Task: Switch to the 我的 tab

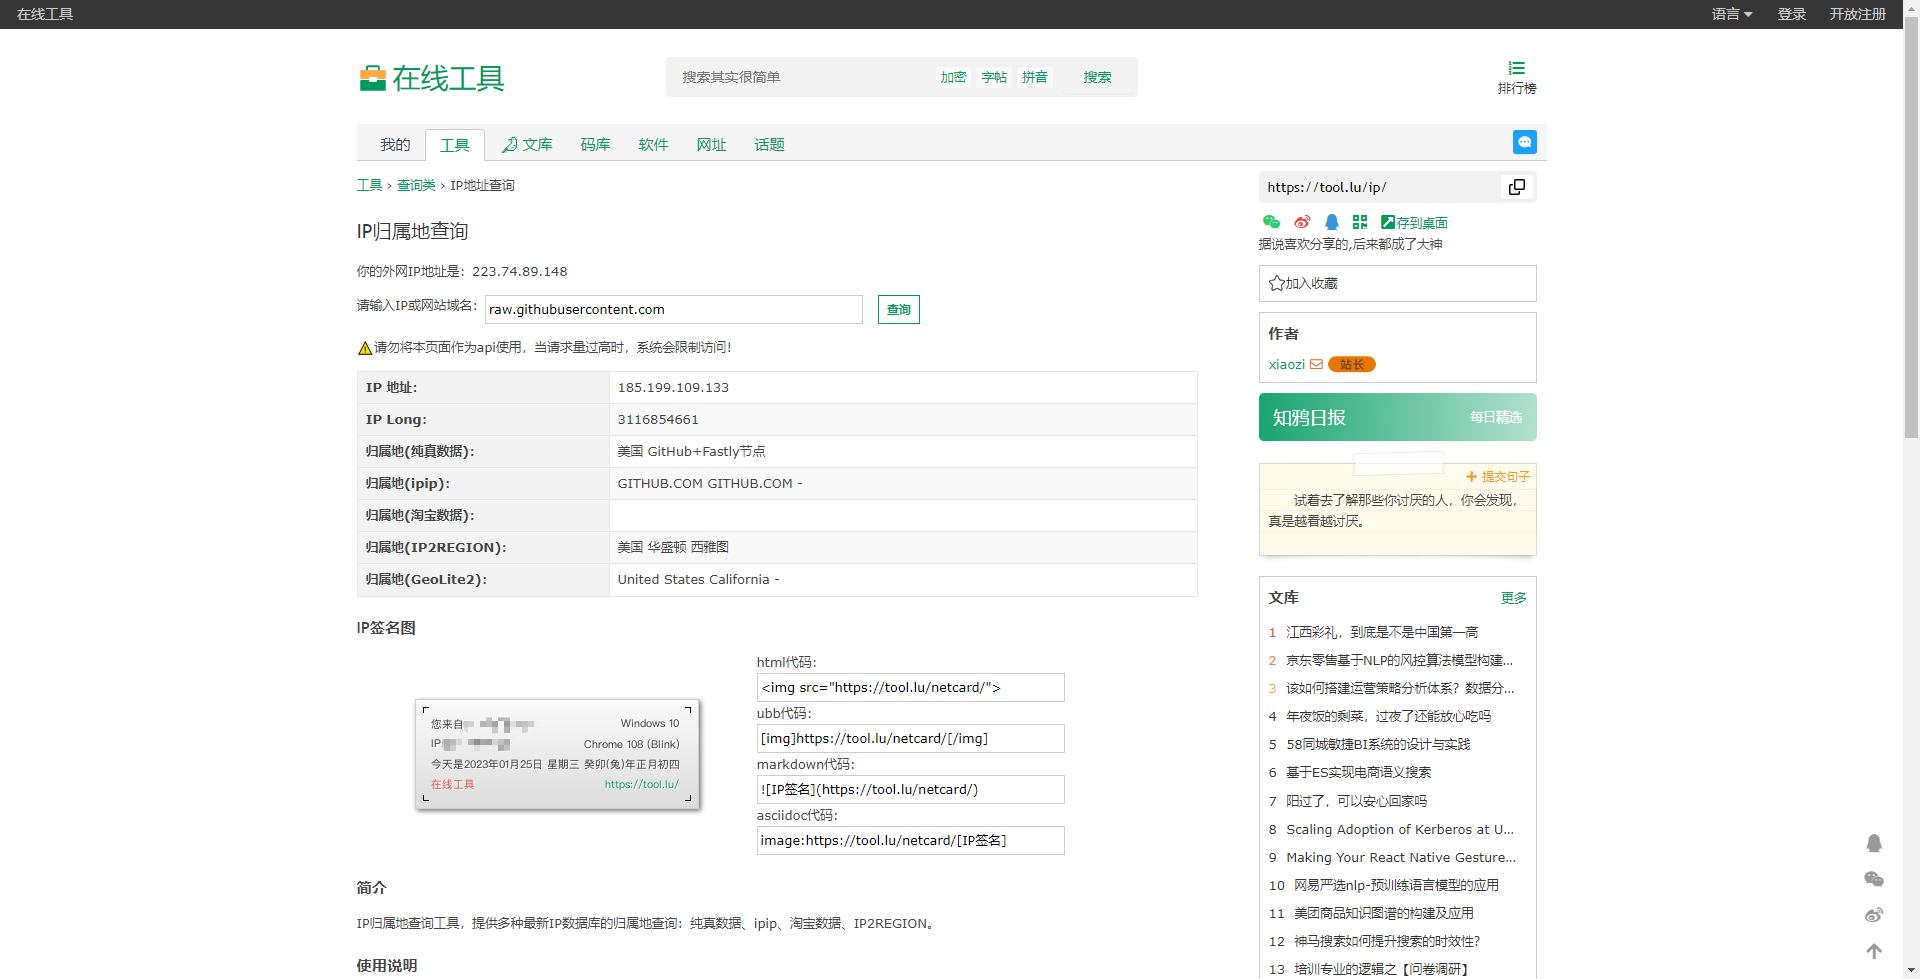Action: pyautogui.click(x=395, y=145)
